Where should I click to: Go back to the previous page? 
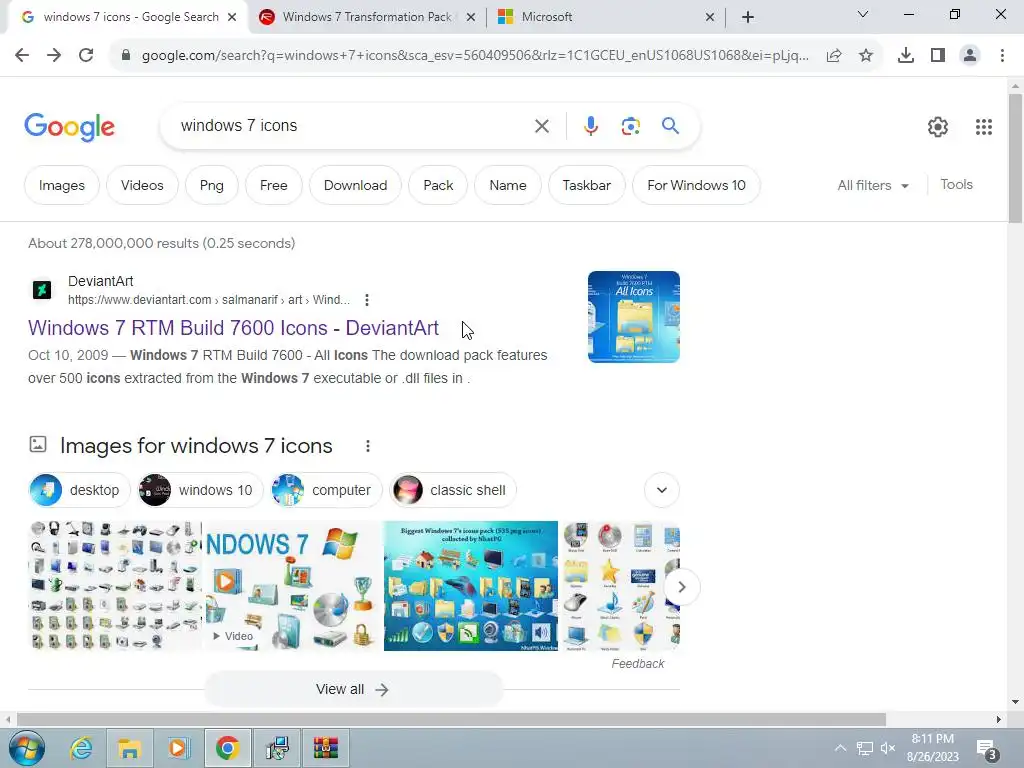pos(22,56)
